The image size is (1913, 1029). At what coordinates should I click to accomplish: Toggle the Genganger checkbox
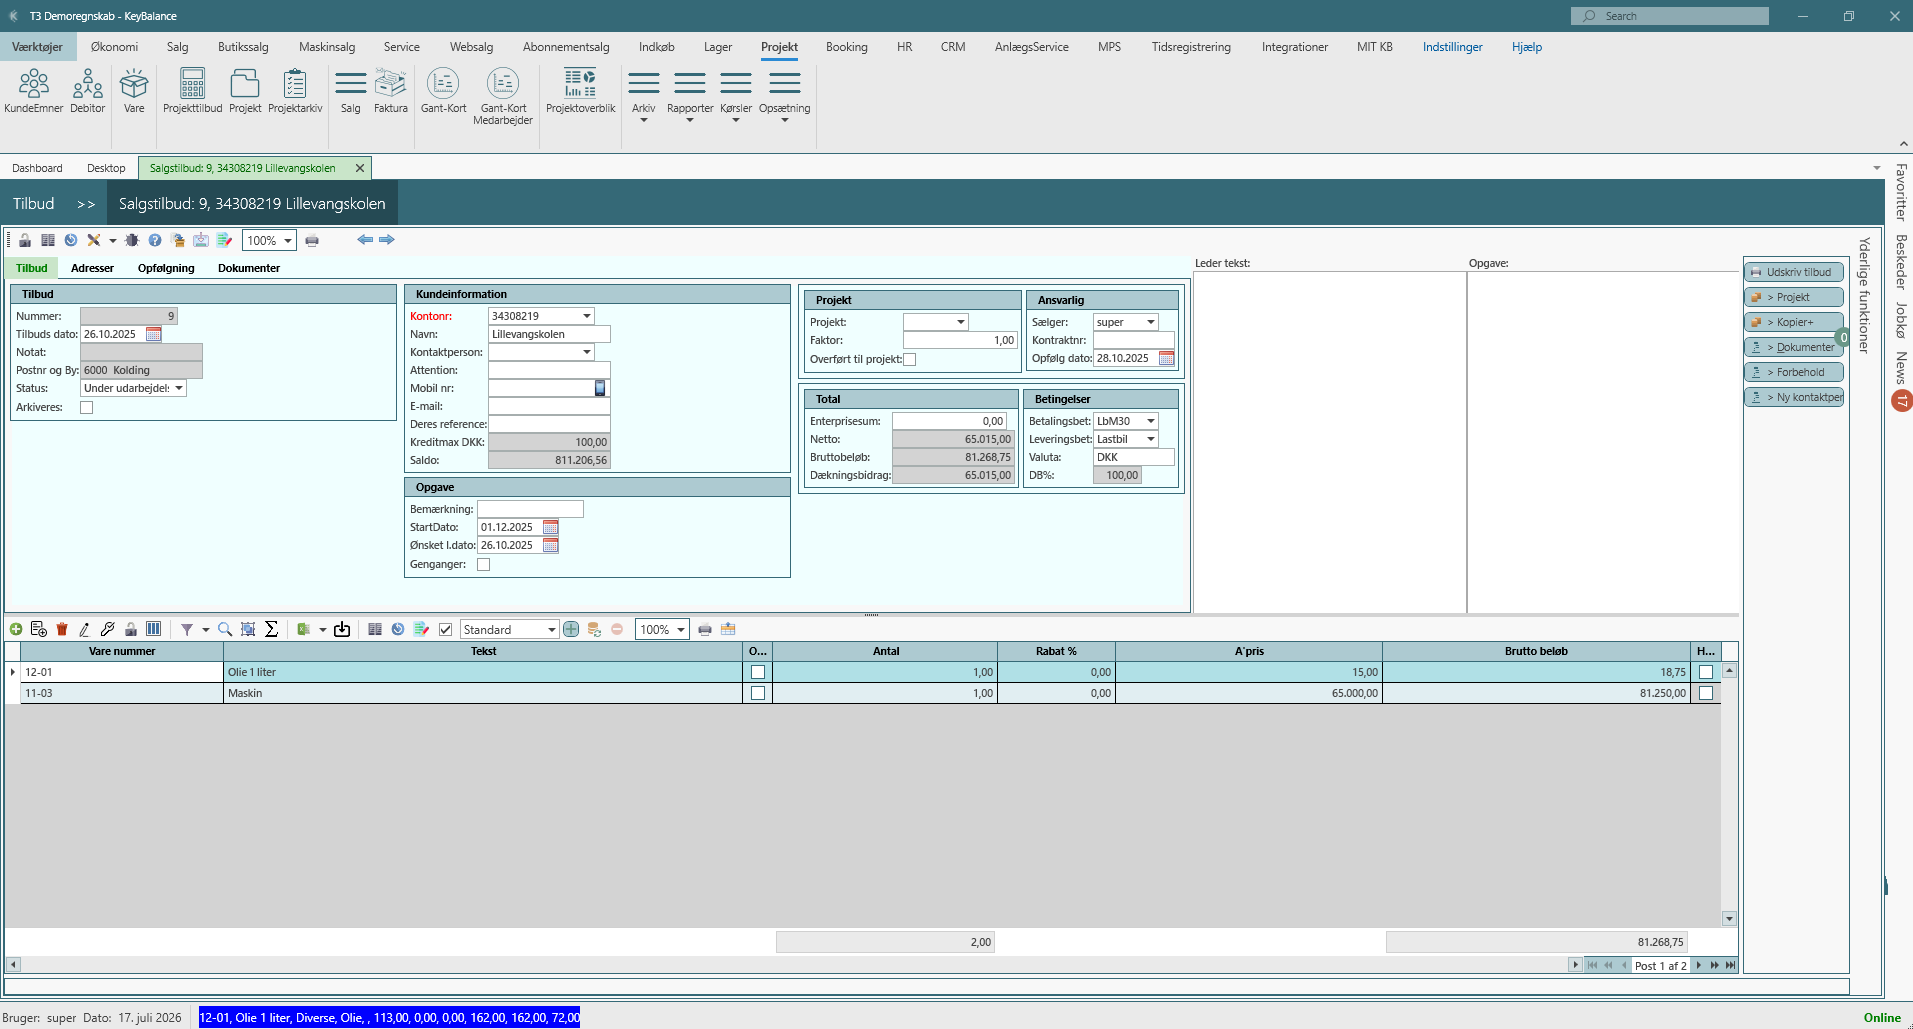[484, 564]
